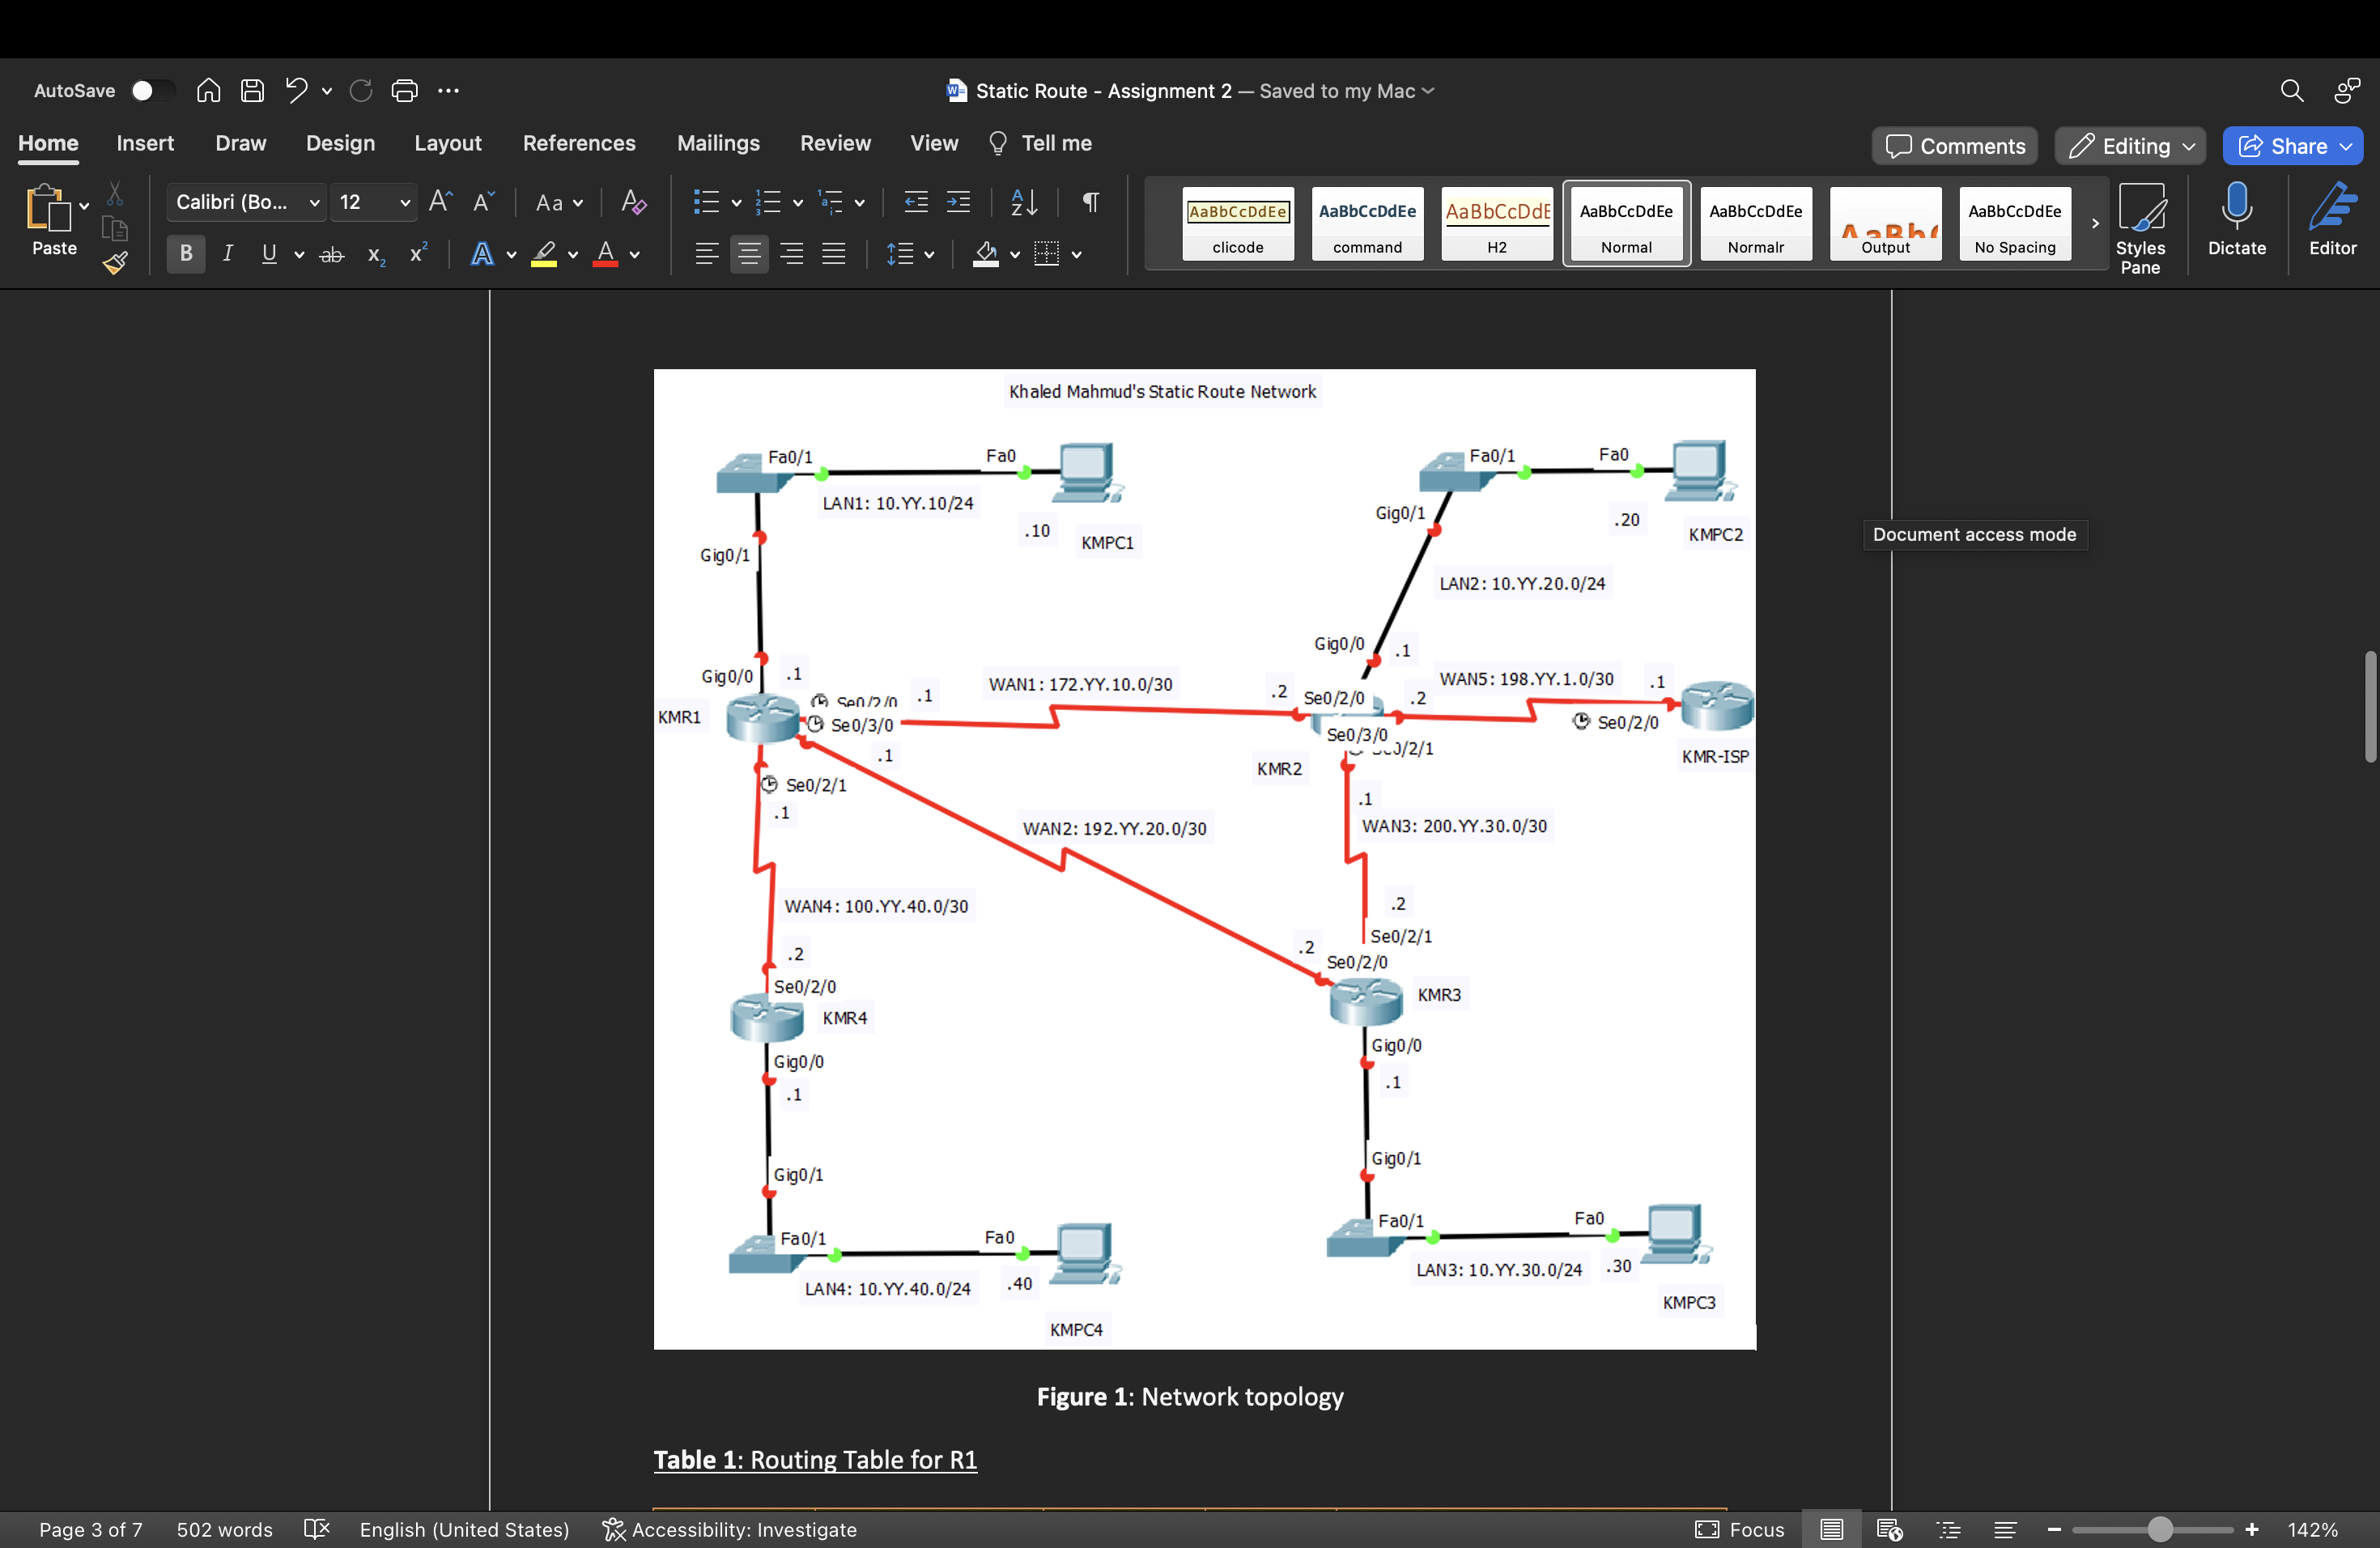This screenshot has width=2380, height=1548.
Task: Show paragraph marks with the pilcrow icon
Action: pyautogui.click(x=1089, y=202)
